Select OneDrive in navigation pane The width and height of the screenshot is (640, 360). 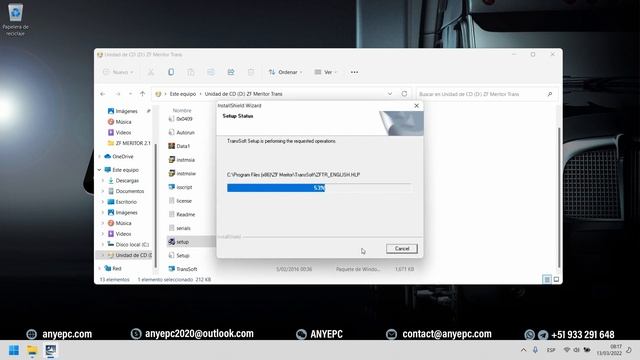click(x=122, y=156)
